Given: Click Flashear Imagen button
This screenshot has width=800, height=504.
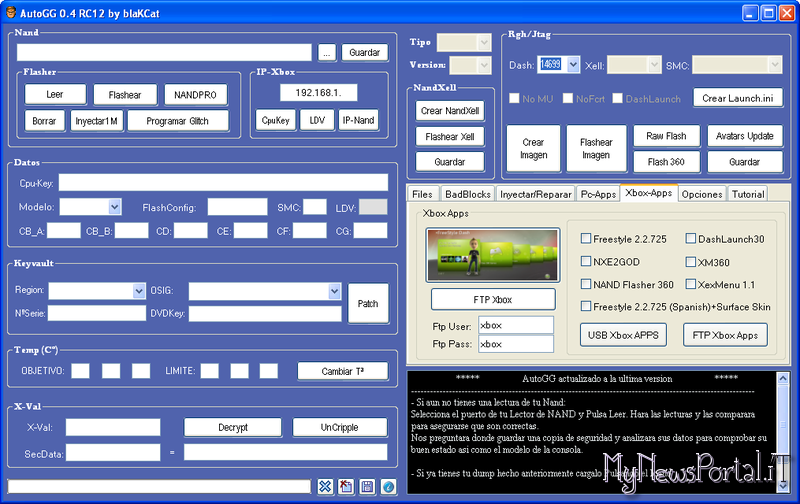Looking at the screenshot, I should coord(596,148).
